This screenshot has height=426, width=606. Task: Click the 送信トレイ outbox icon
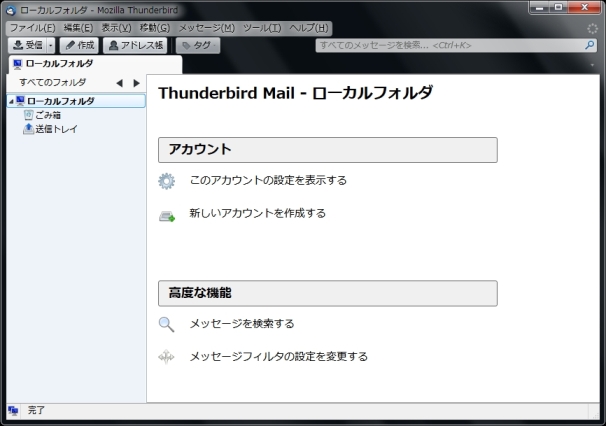click(x=28, y=129)
